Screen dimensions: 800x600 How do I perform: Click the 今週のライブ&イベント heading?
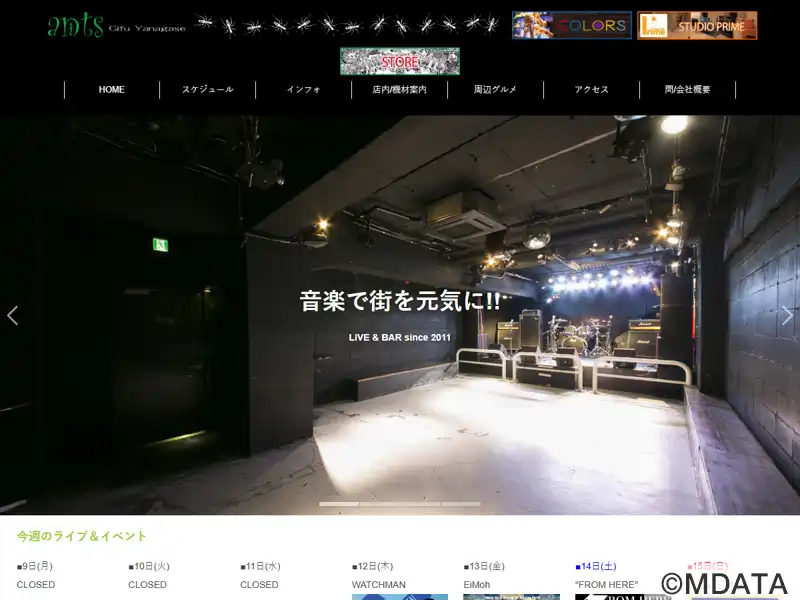[82, 536]
